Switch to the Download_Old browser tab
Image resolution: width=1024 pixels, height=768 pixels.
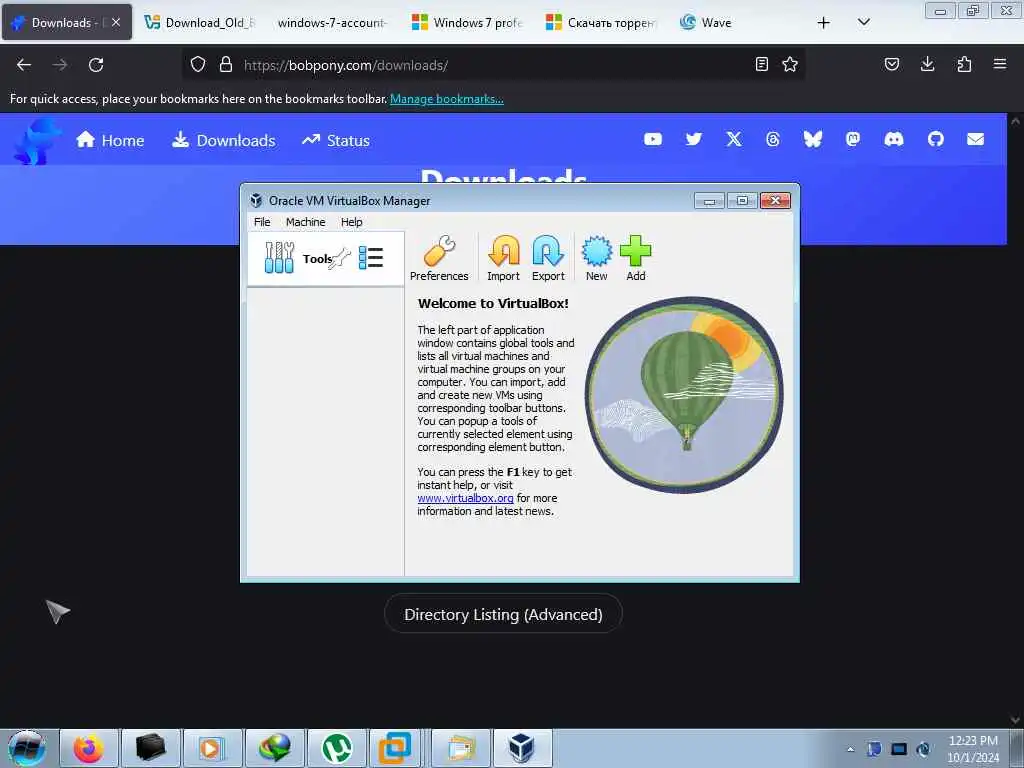coord(199,23)
